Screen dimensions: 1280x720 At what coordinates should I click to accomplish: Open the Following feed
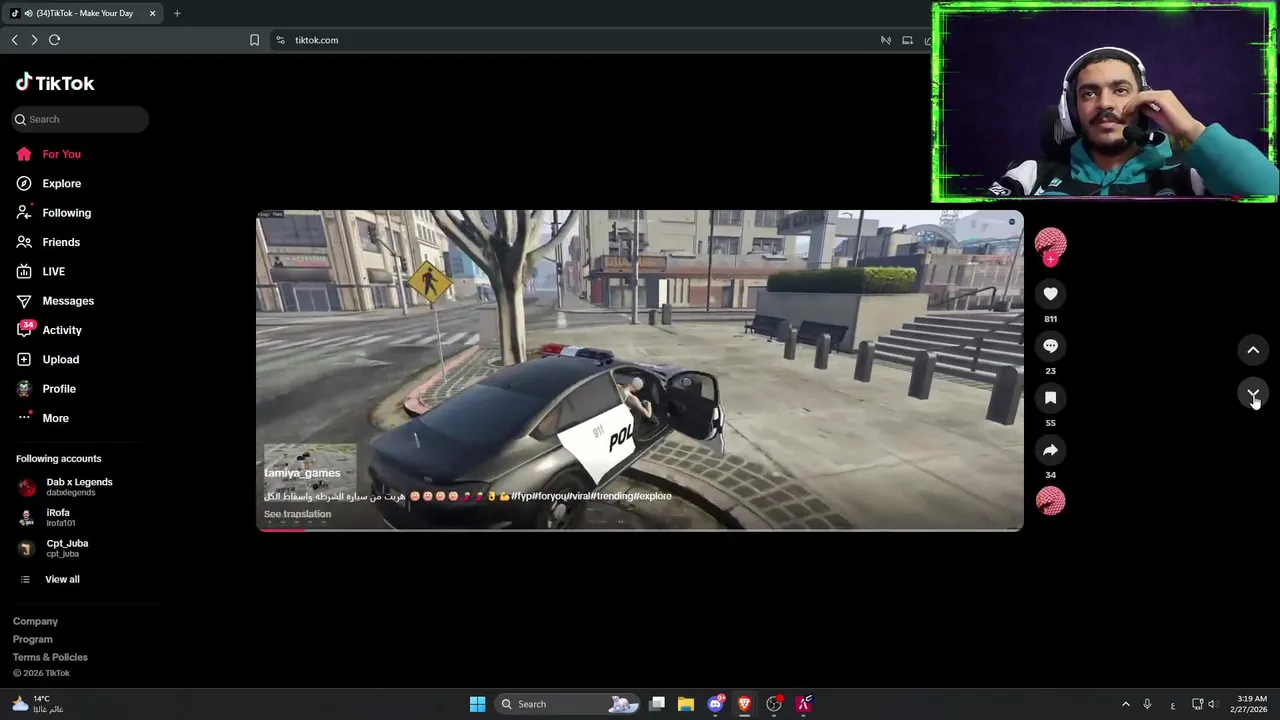[x=53, y=213]
